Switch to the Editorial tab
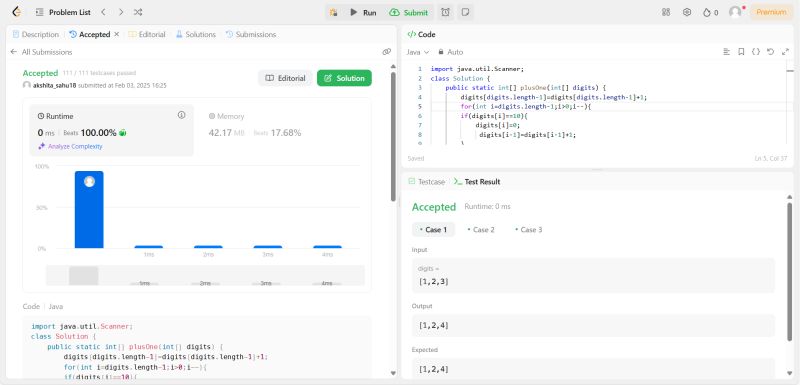800x385 pixels. pyautogui.click(x=147, y=34)
